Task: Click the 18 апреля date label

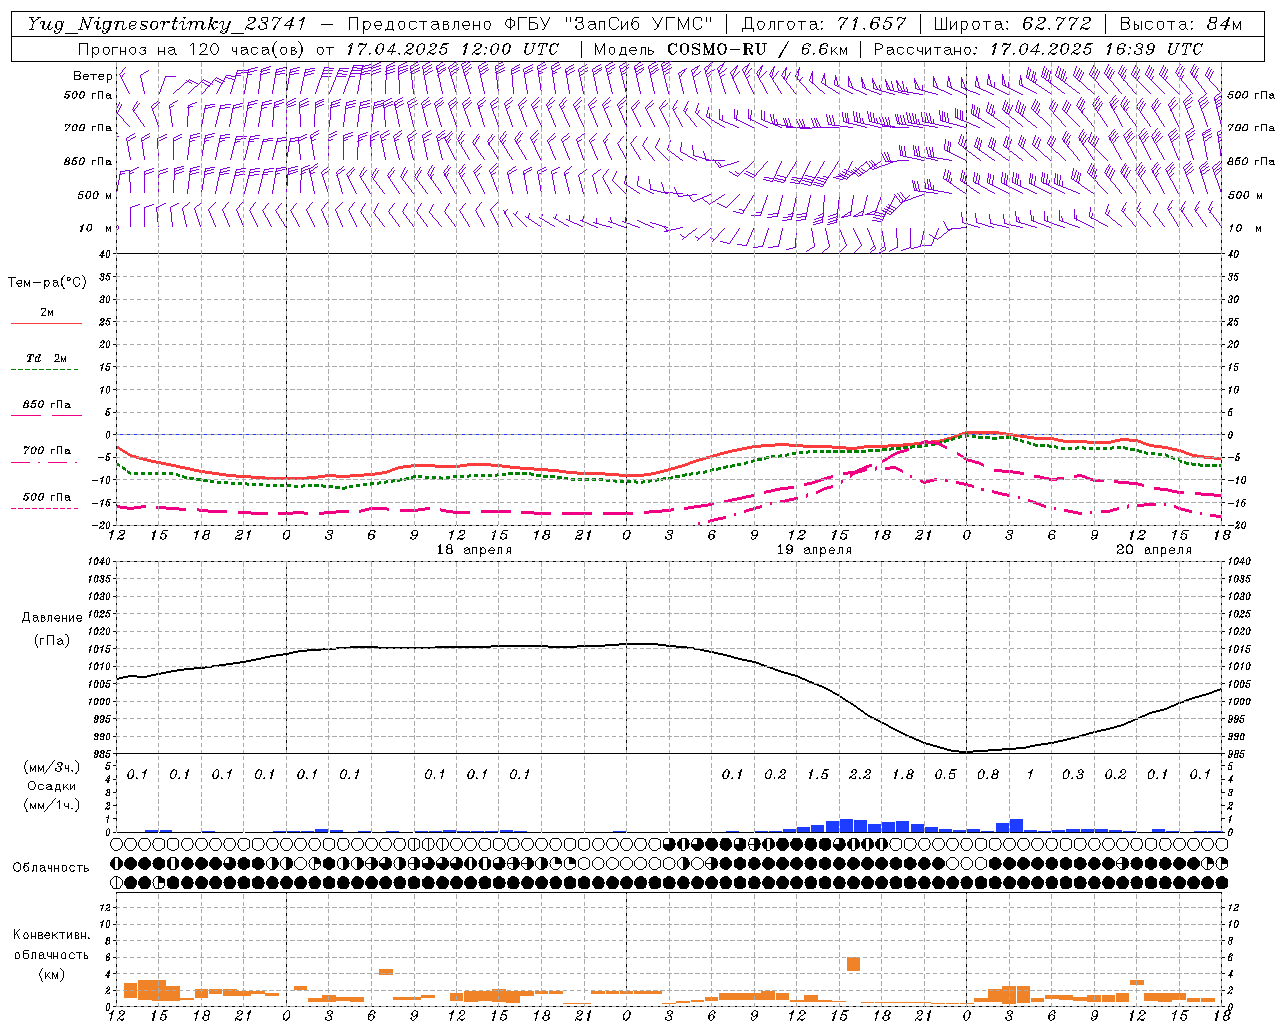Action: 474,550
